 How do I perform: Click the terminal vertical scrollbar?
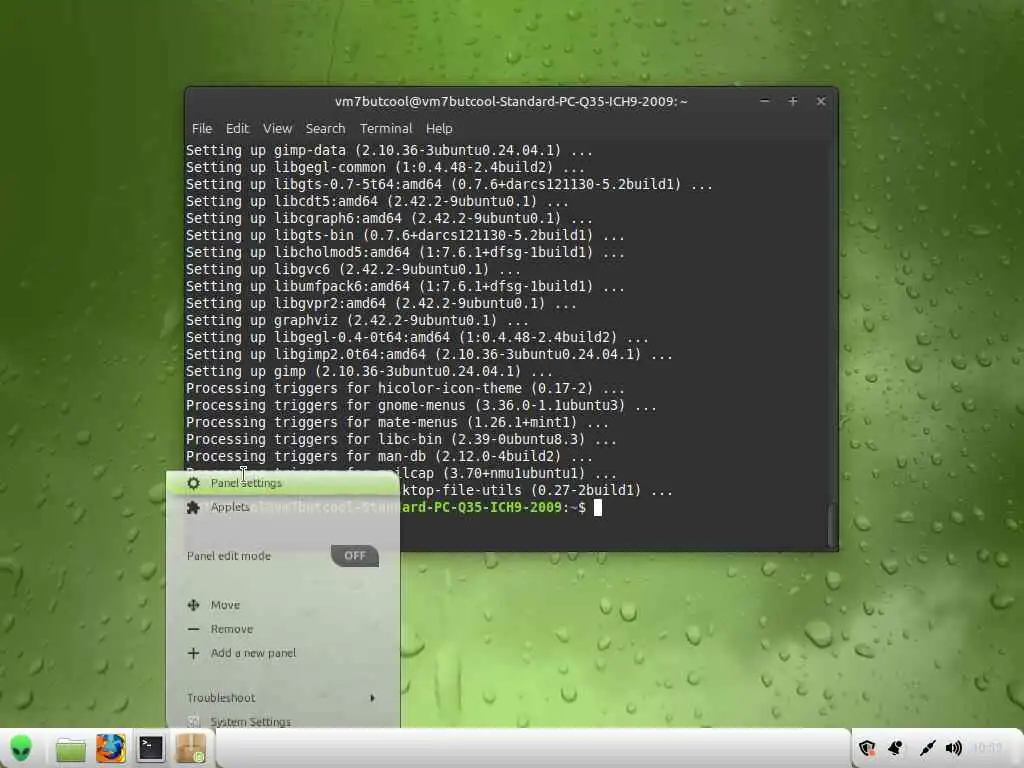(x=831, y=526)
